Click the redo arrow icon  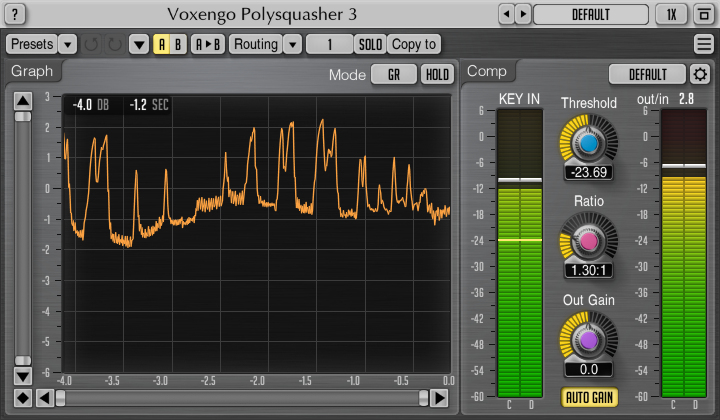[x=114, y=45]
